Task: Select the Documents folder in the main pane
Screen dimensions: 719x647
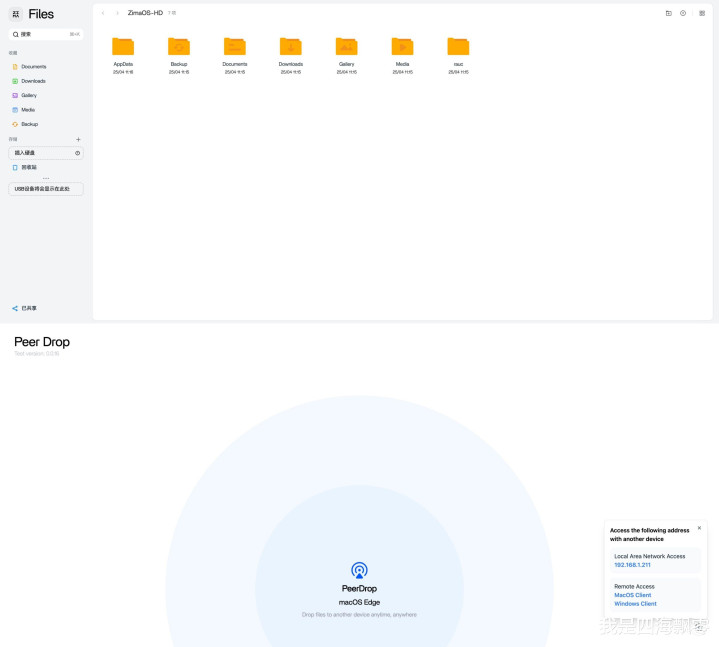Action: coord(235,55)
